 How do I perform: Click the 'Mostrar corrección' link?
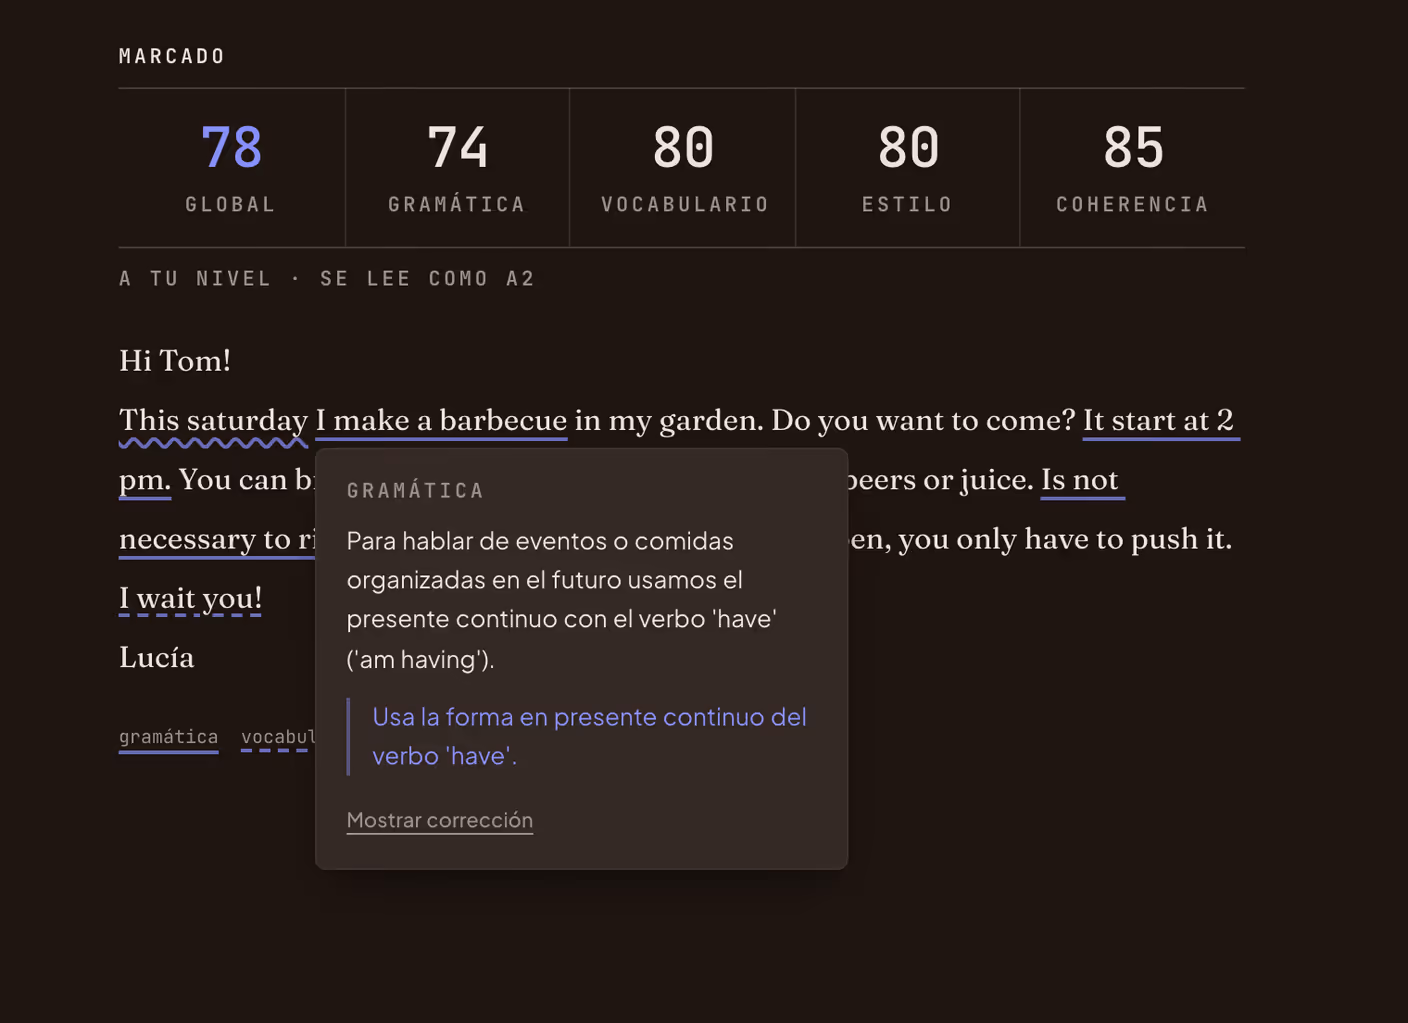point(439,820)
